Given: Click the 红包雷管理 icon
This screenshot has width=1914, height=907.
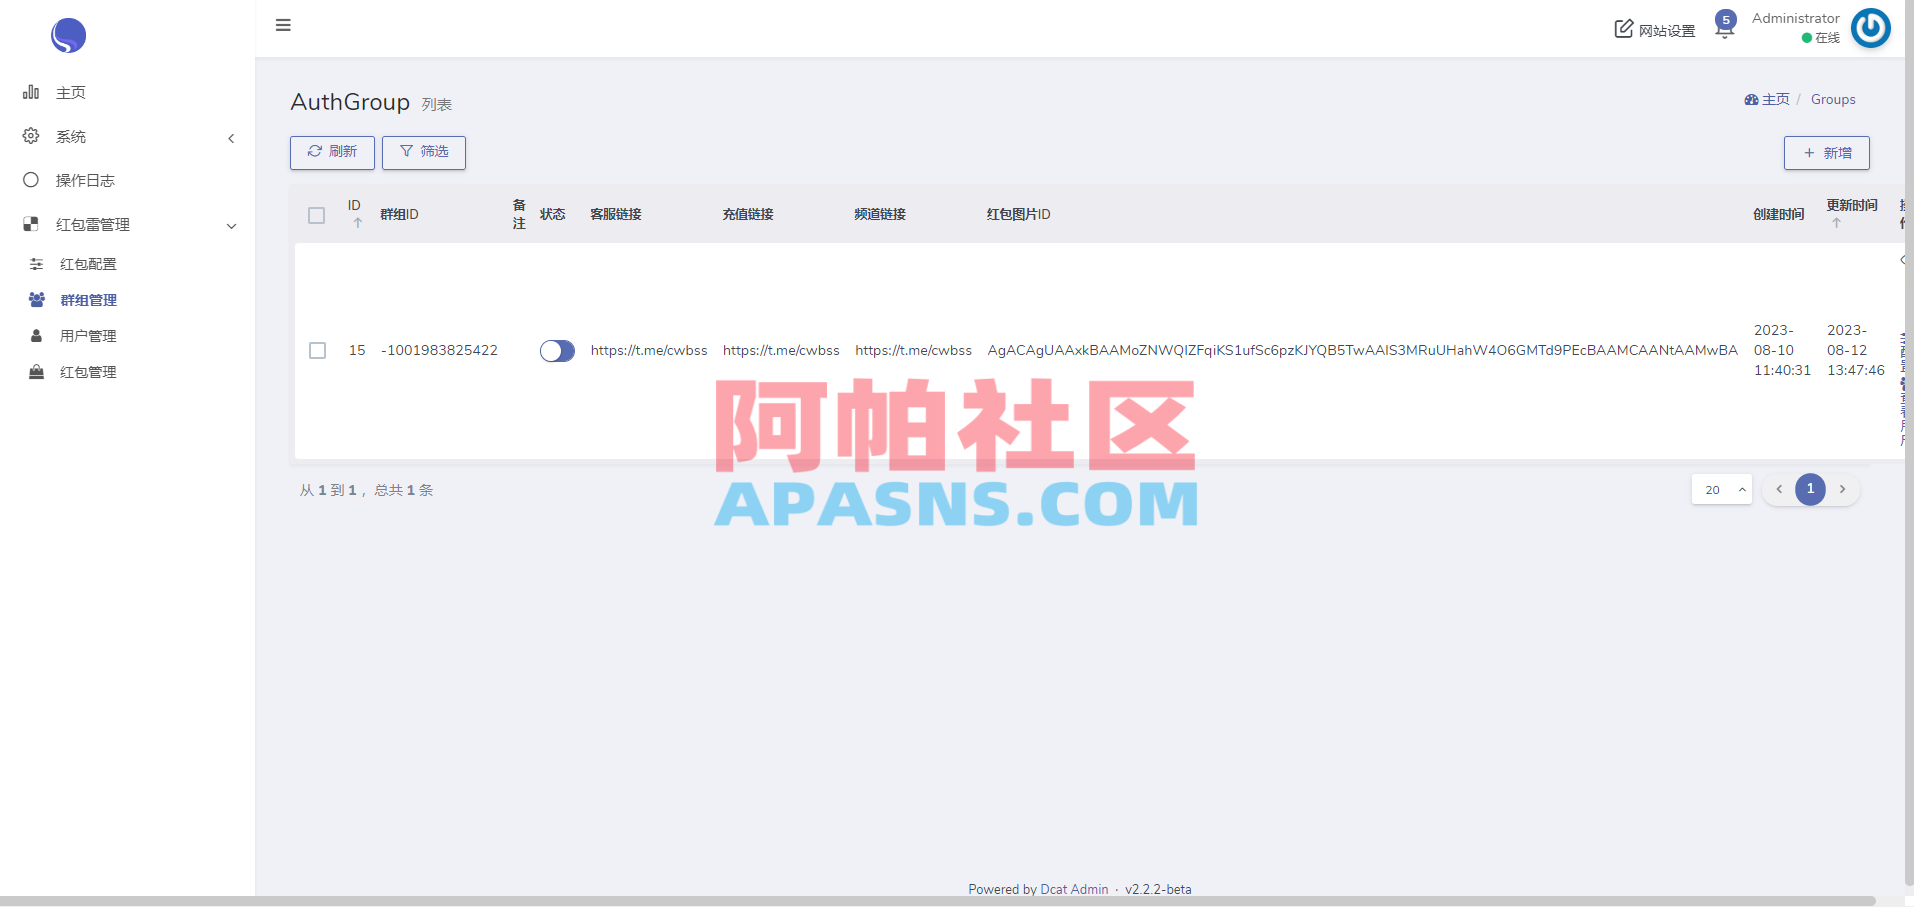Looking at the screenshot, I should point(31,224).
